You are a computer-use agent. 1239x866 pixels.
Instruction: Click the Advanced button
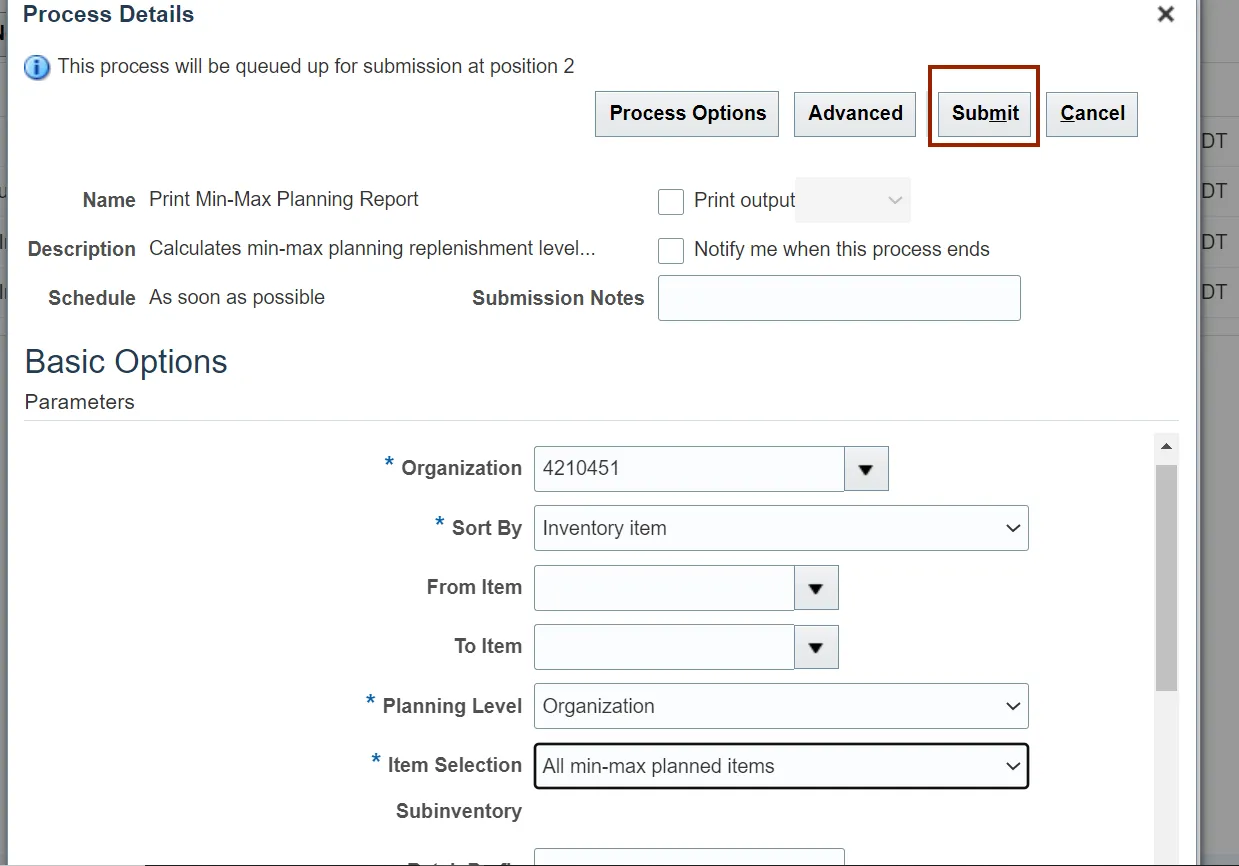855,114
